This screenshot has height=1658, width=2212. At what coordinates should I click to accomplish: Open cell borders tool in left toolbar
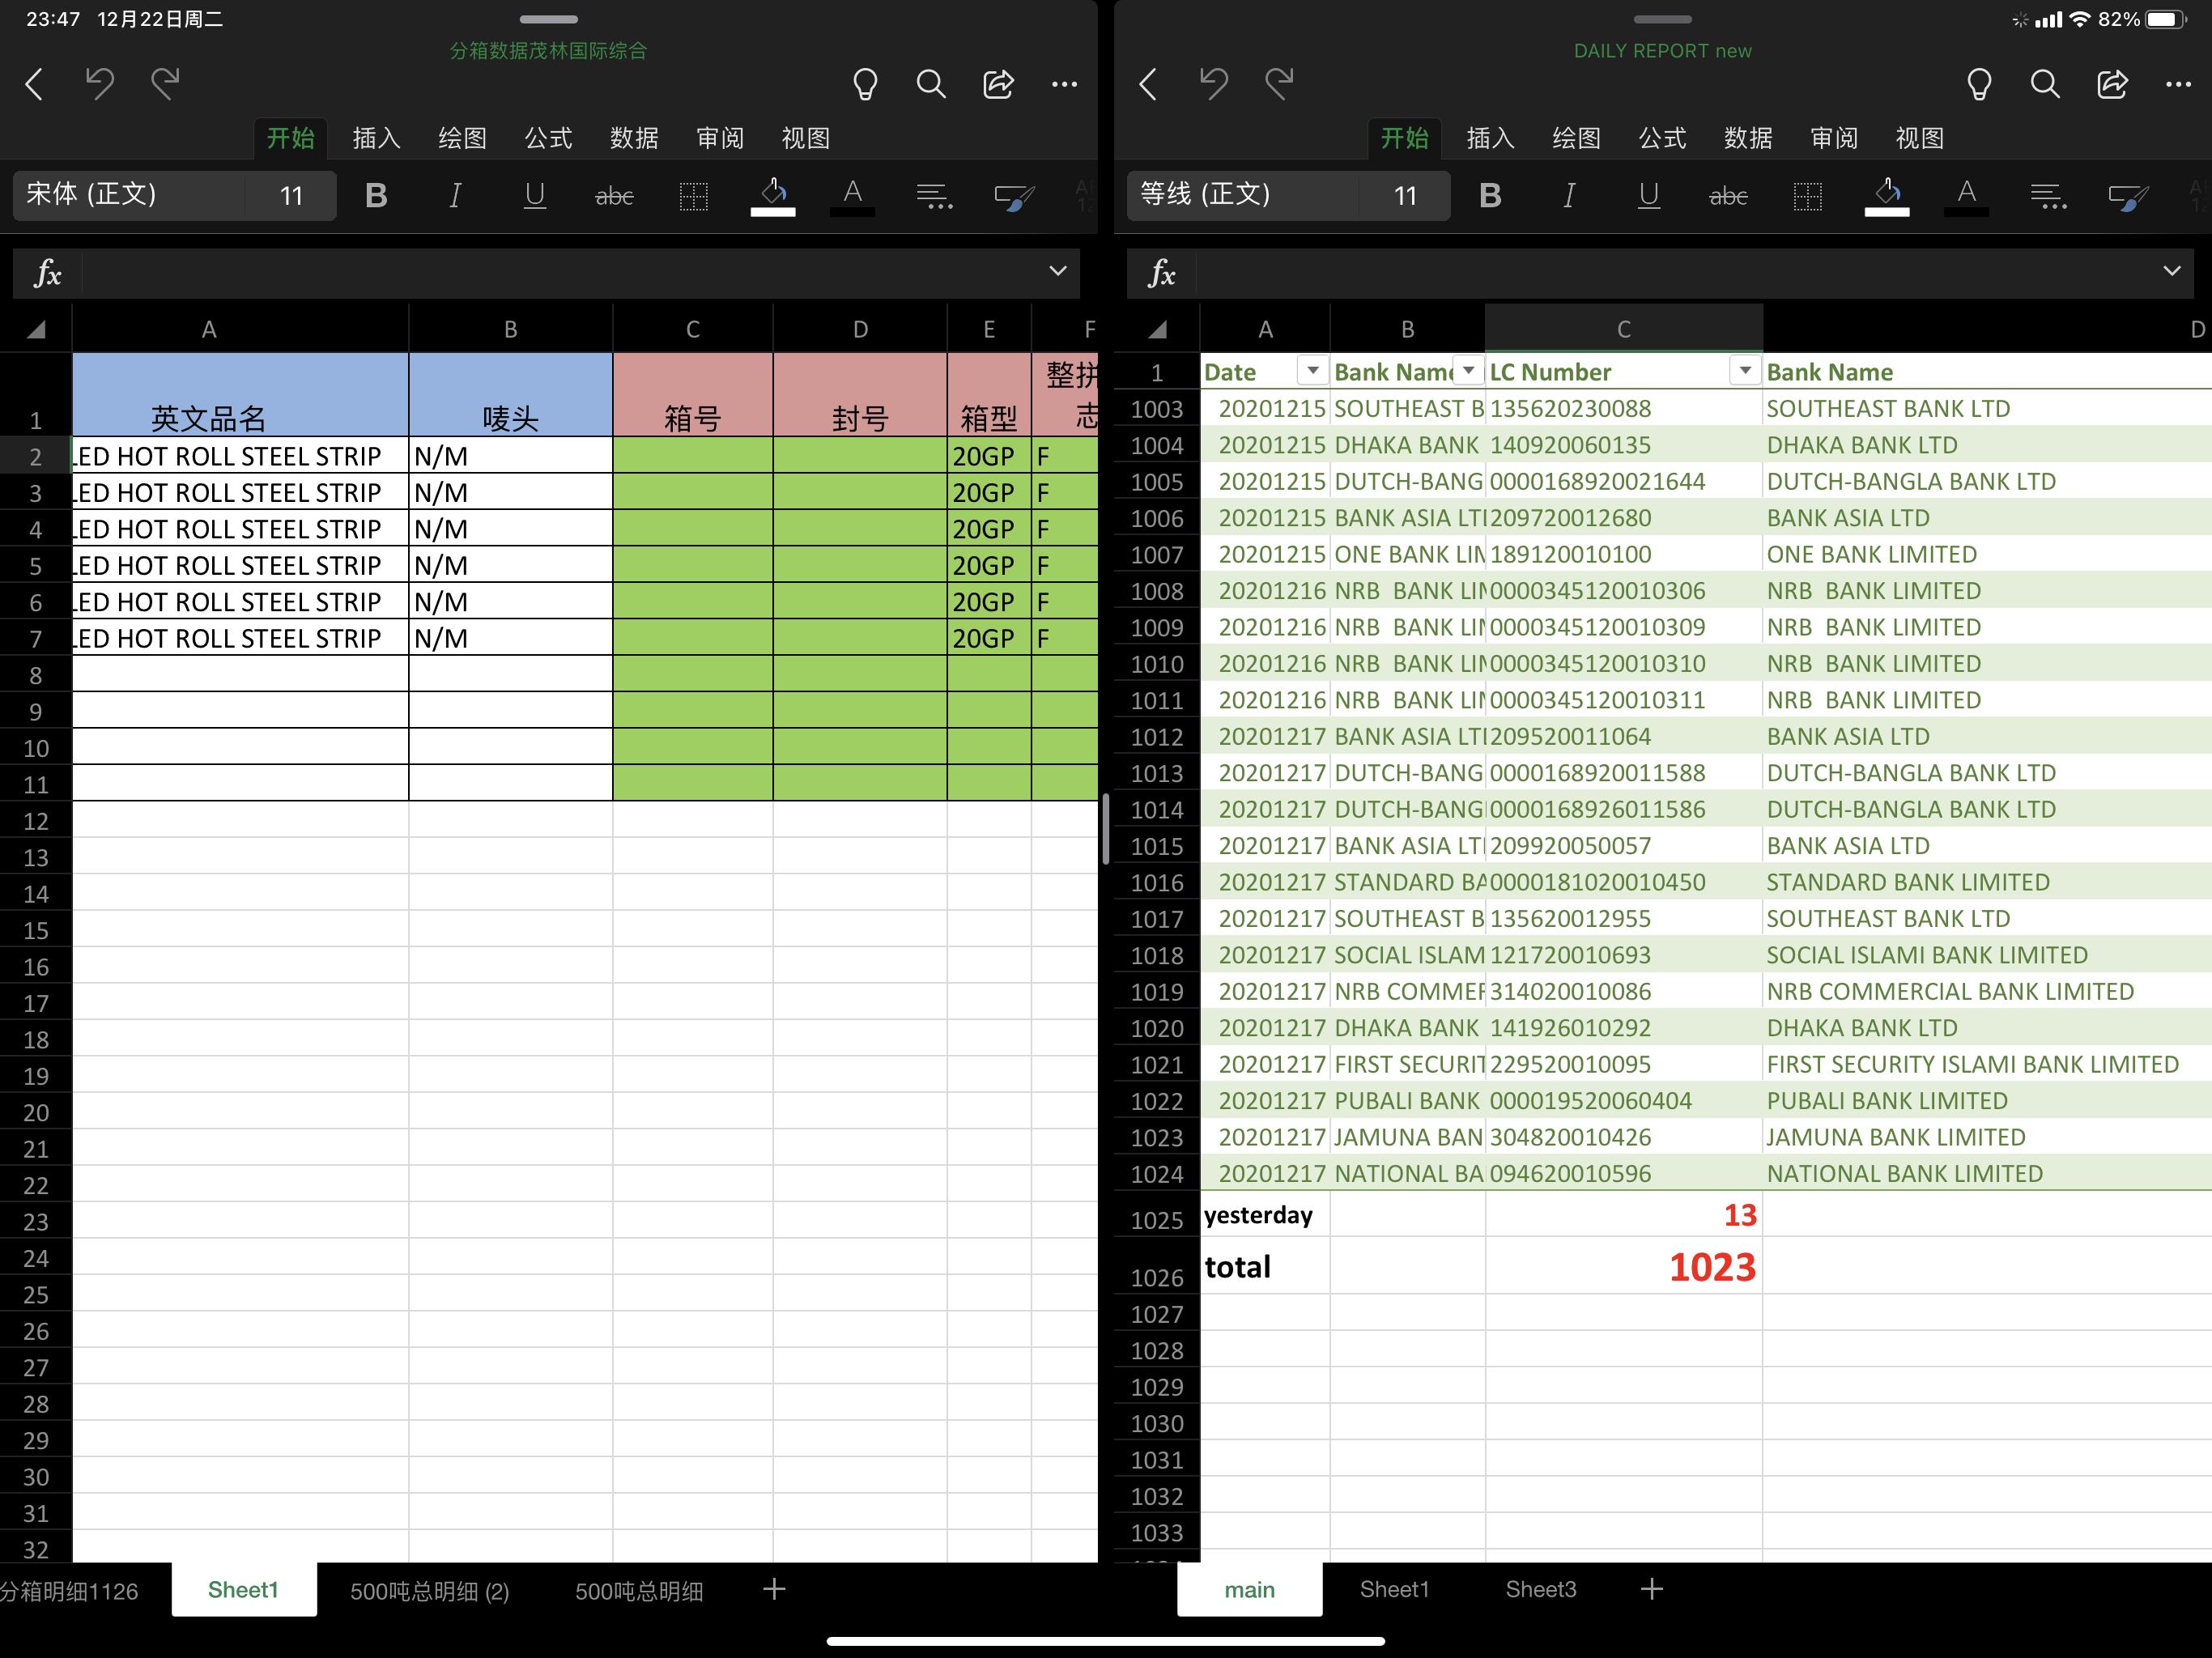693,196
